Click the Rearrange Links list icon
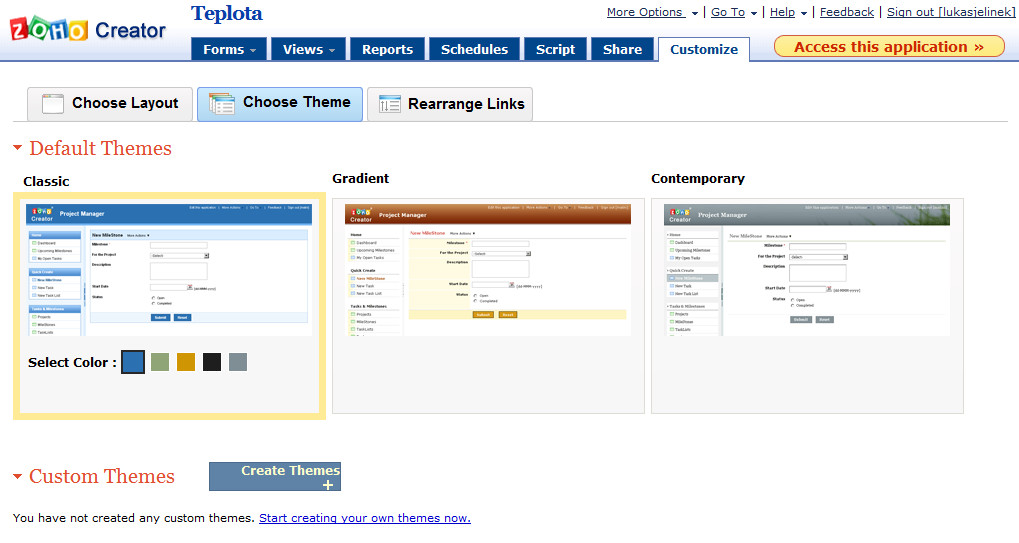This screenshot has width=1019, height=543. (389, 104)
